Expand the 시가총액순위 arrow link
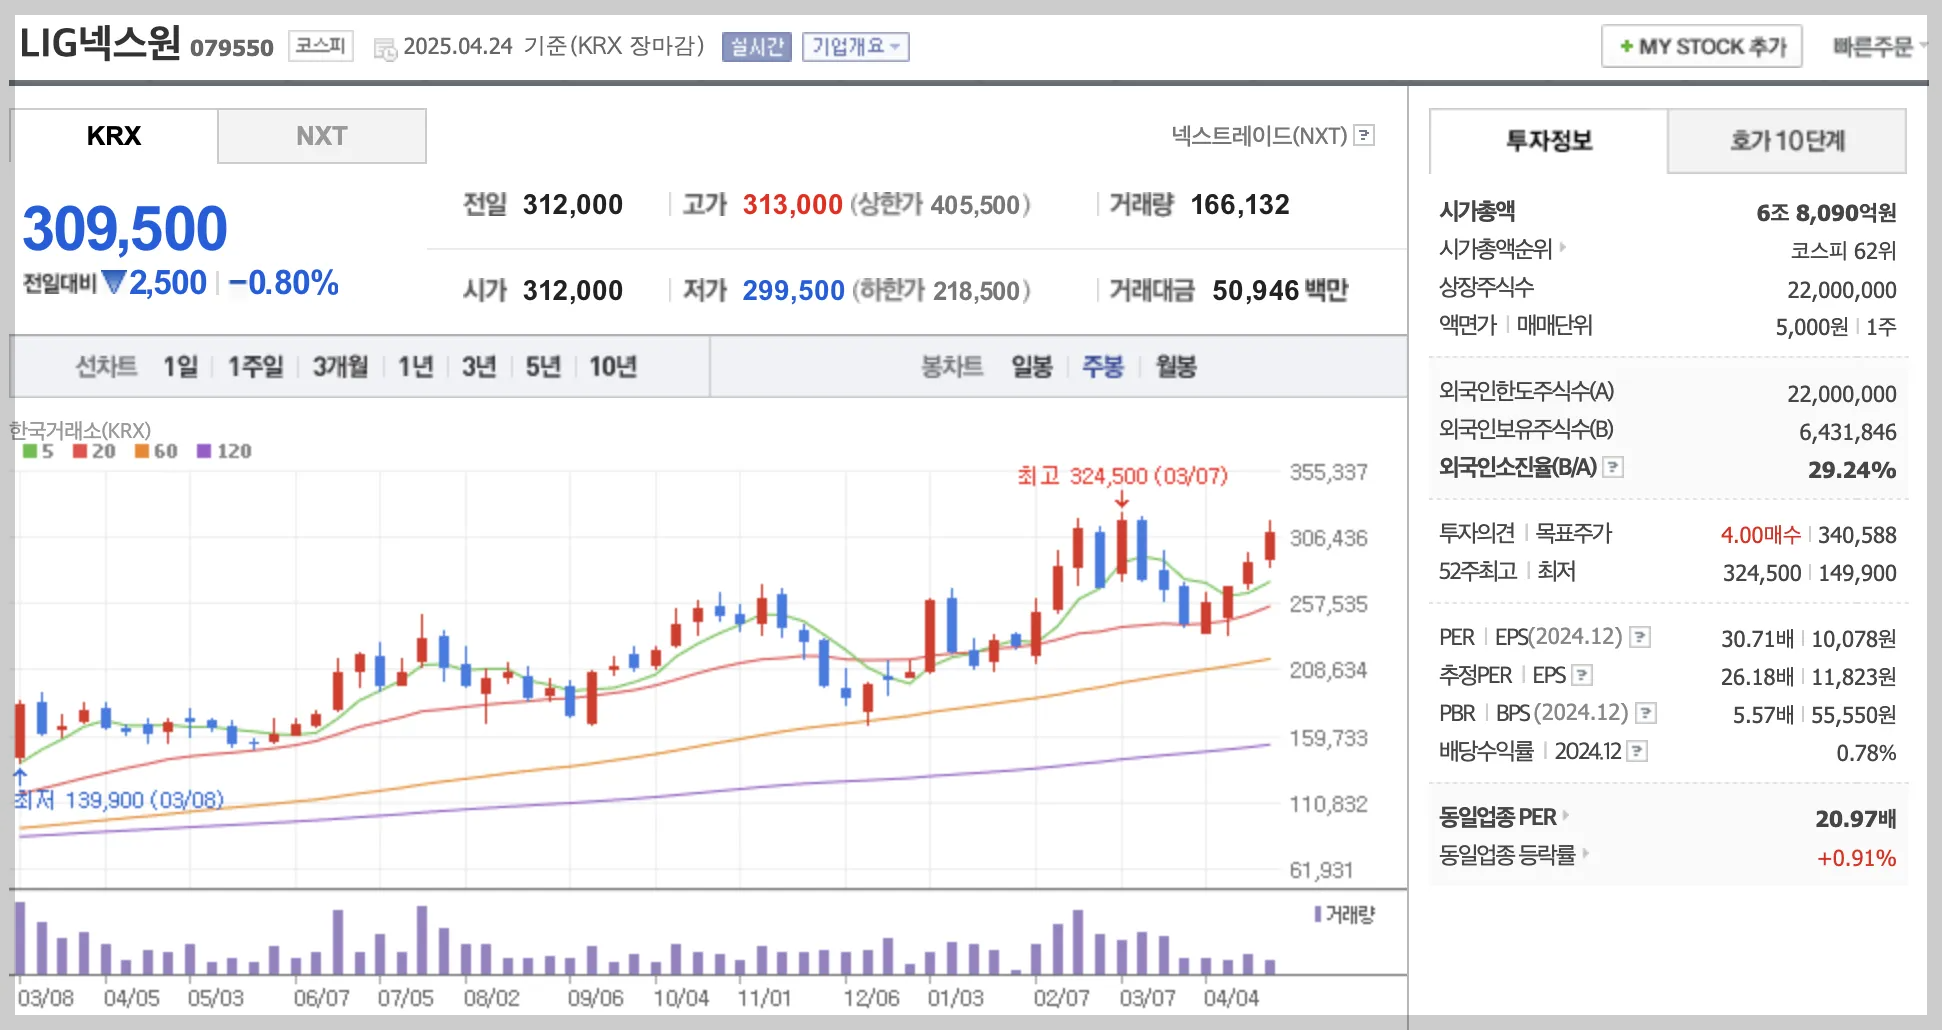1942x1030 pixels. (1563, 246)
